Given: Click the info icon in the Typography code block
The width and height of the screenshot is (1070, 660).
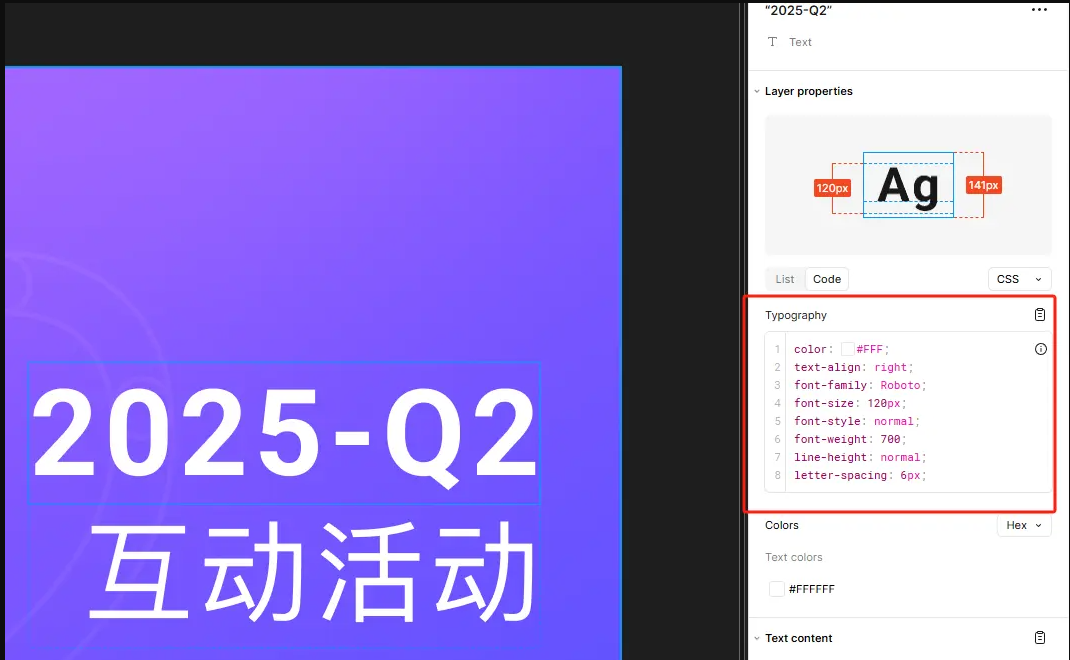Looking at the screenshot, I should [x=1040, y=349].
